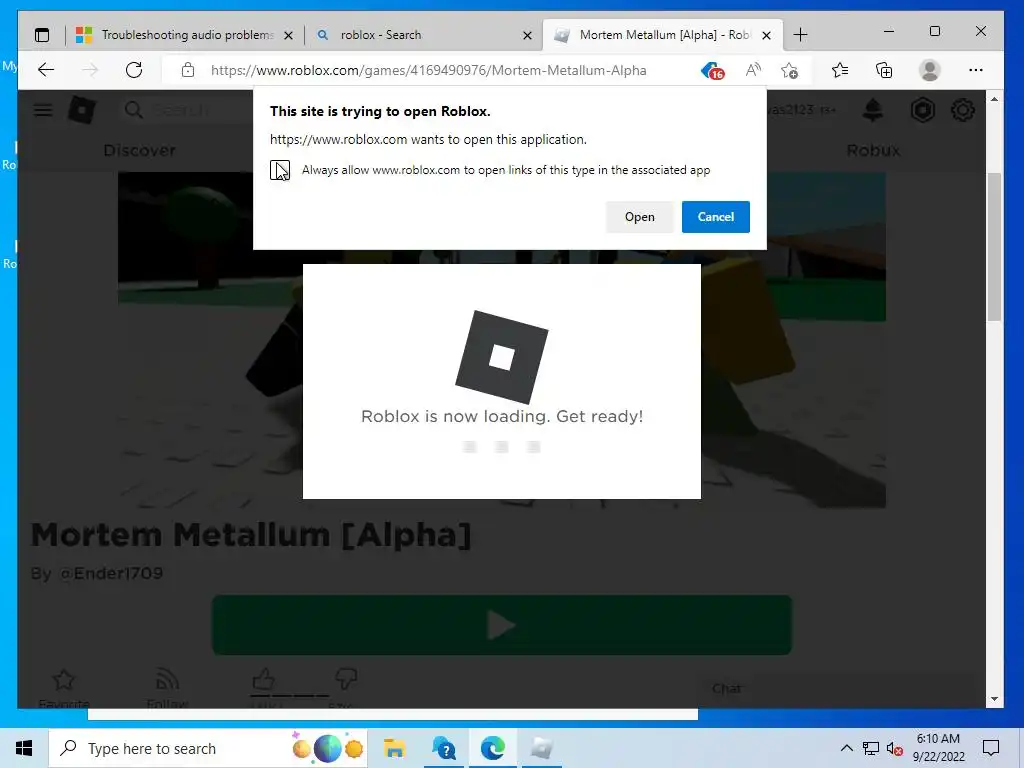Open the Discover nav item

click(x=140, y=151)
